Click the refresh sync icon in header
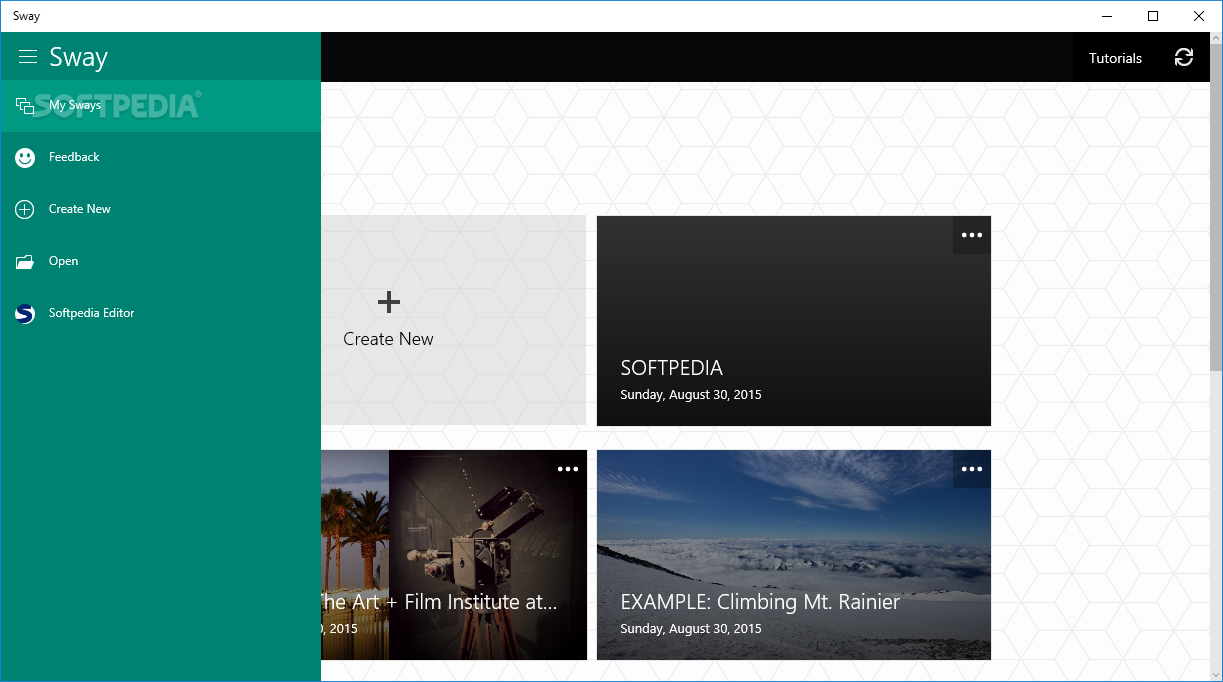The image size is (1223, 682). [1184, 57]
